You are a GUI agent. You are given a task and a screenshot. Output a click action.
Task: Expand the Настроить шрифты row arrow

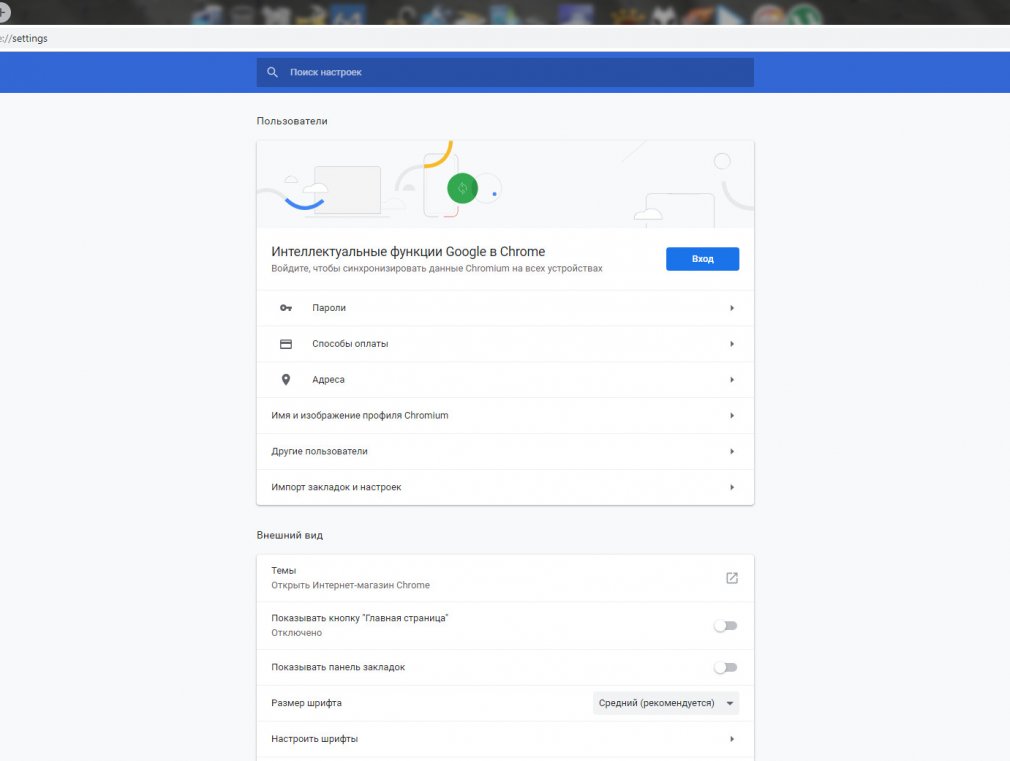click(x=732, y=739)
